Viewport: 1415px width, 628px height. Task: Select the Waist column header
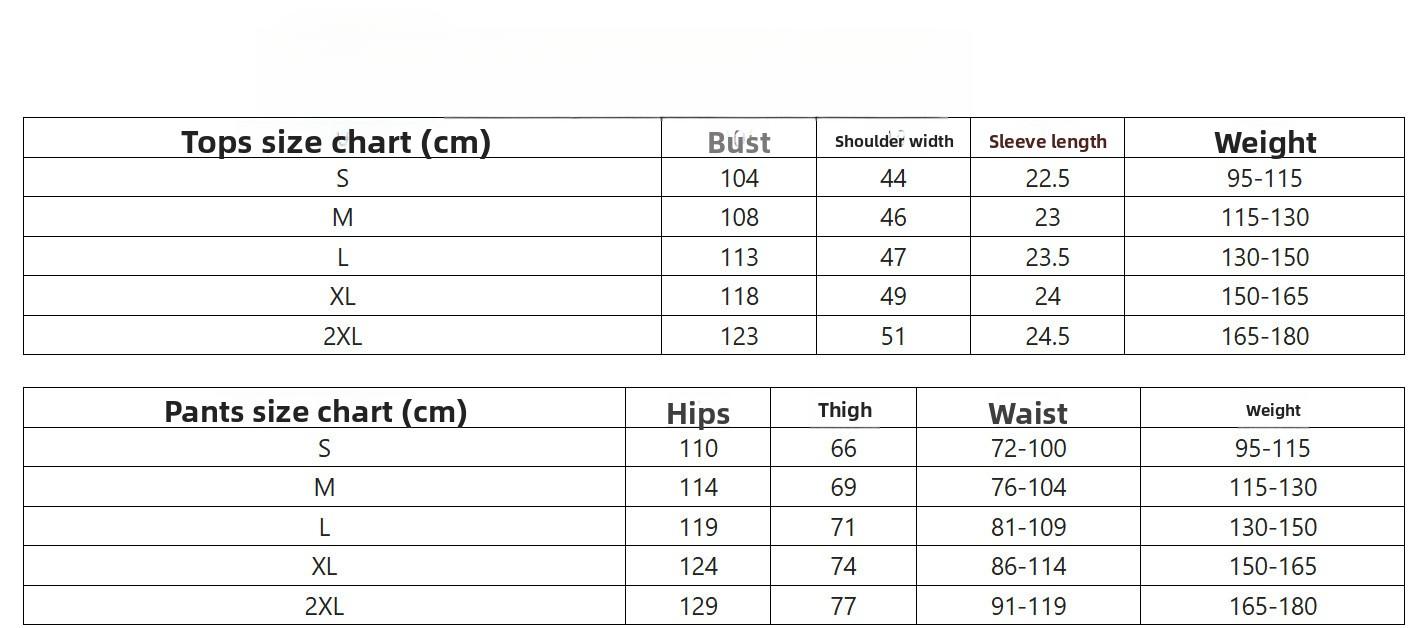pyautogui.click(x=1028, y=412)
